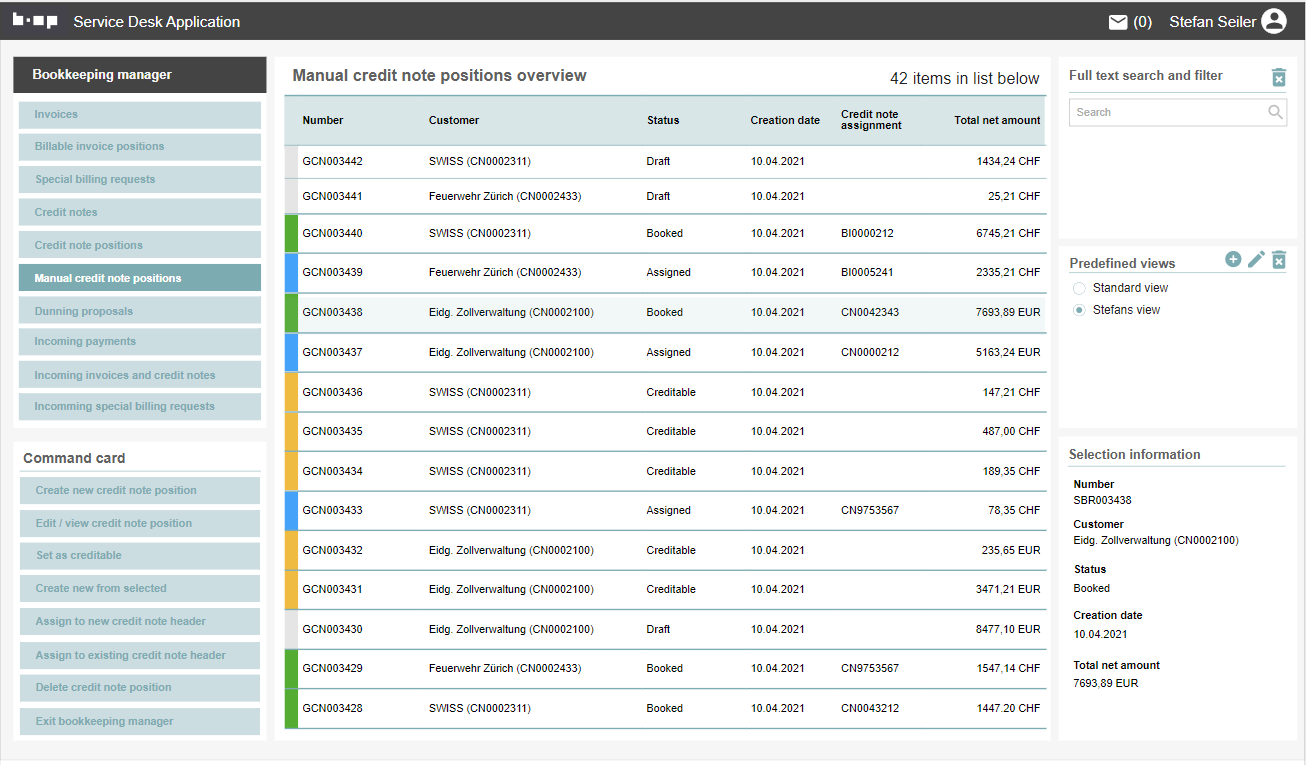Click the search magnifier icon
The height and width of the screenshot is (765, 1306).
(x=1275, y=112)
